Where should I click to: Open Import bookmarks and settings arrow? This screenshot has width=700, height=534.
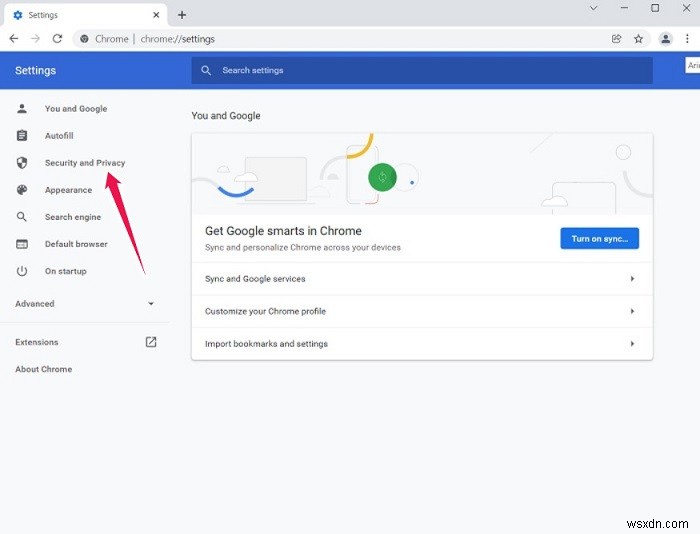(x=632, y=344)
